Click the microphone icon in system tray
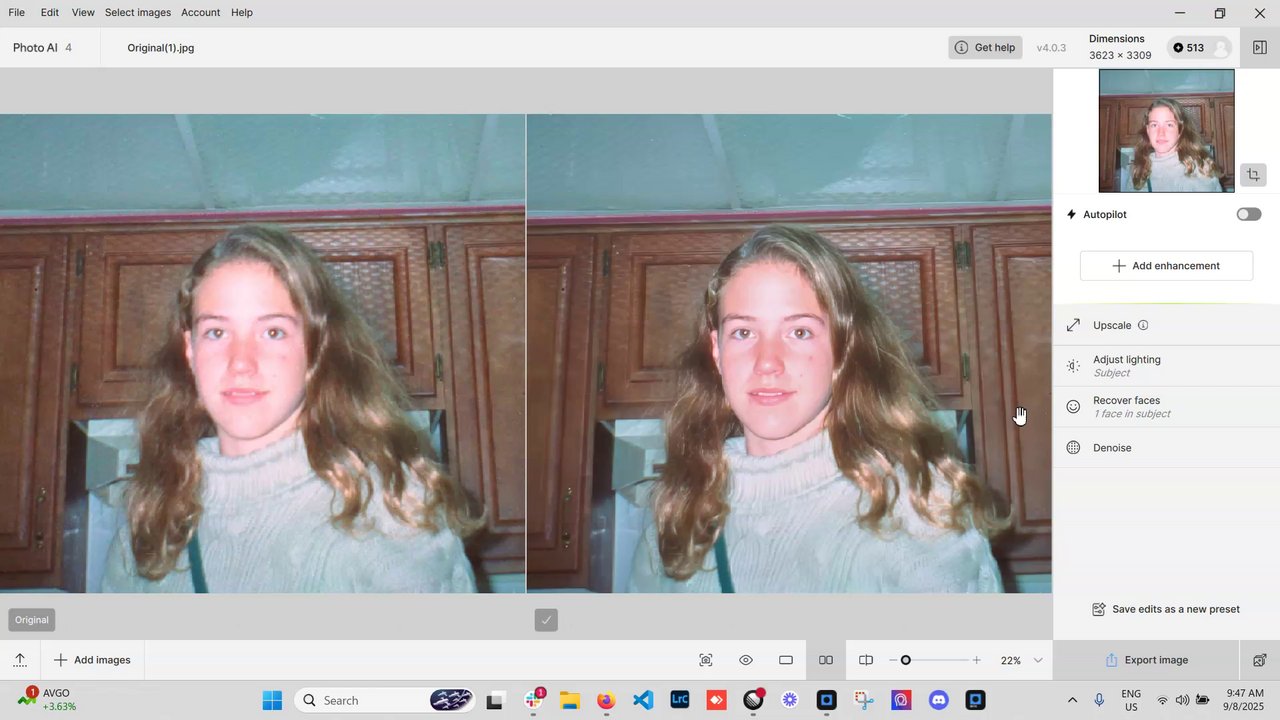 pyautogui.click(x=1099, y=700)
